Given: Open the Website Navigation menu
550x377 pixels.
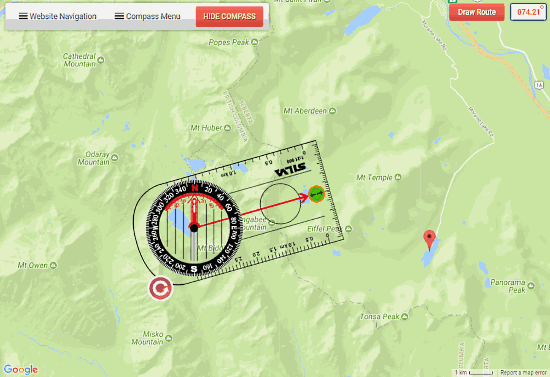Looking at the screenshot, I should pyautogui.click(x=58, y=16).
